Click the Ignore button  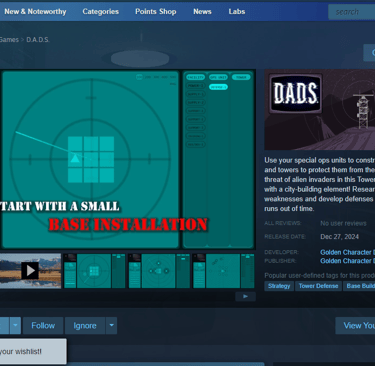(x=85, y=326)
